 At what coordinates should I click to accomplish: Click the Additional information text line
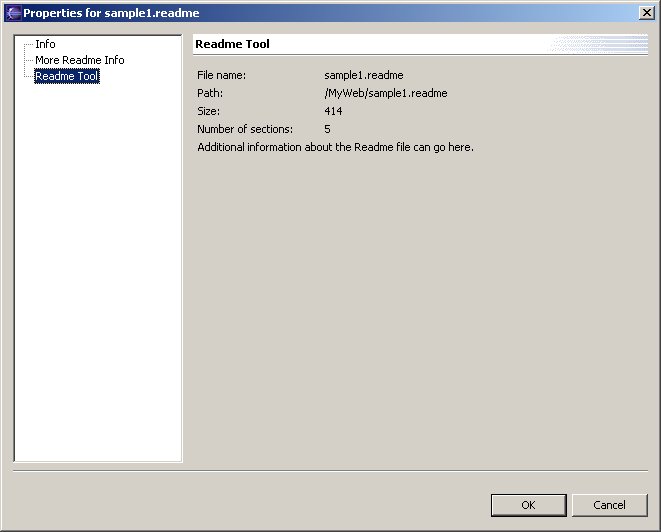click(335, 148)
